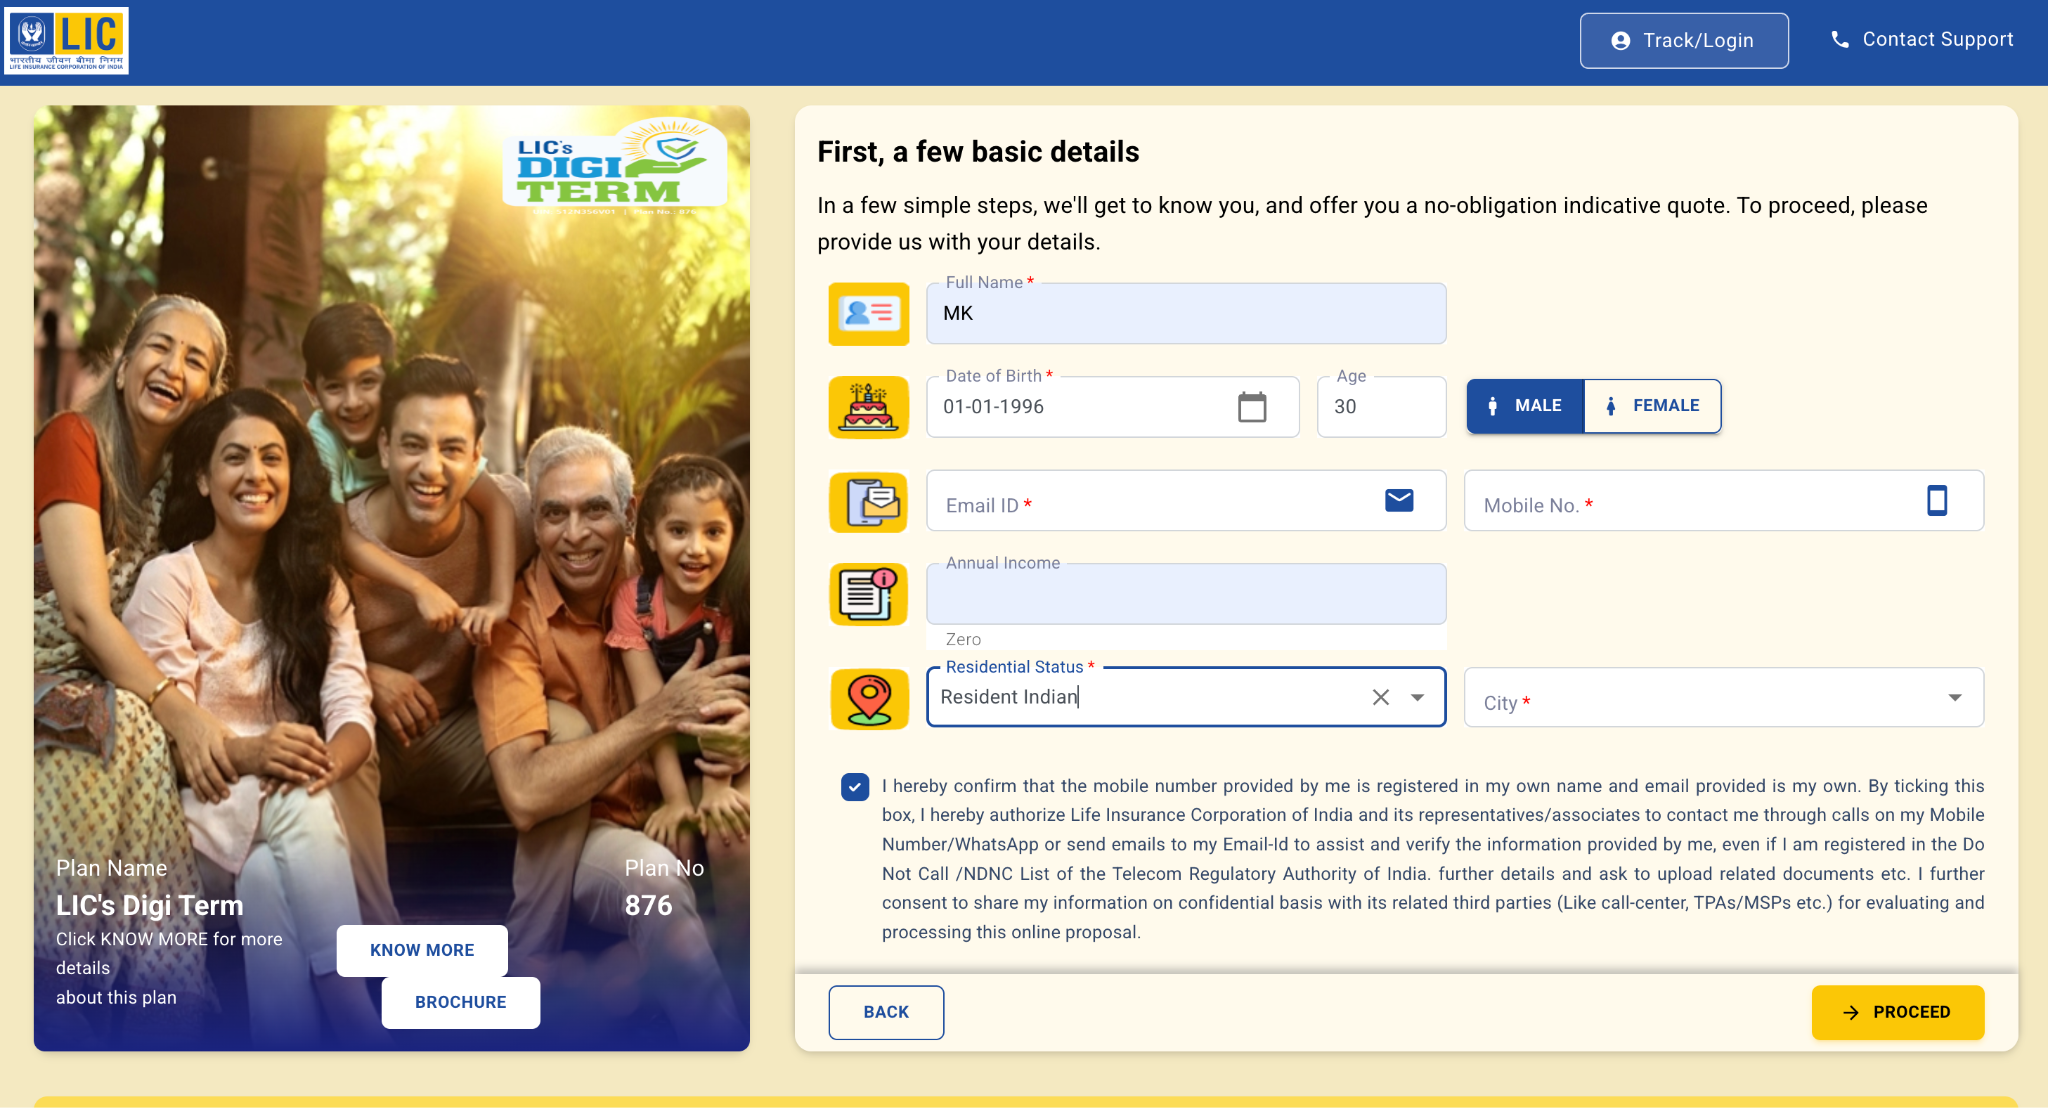2048x1108 pixels.
Task: Click Contact Support
Action: click(x=1937, y=39)
